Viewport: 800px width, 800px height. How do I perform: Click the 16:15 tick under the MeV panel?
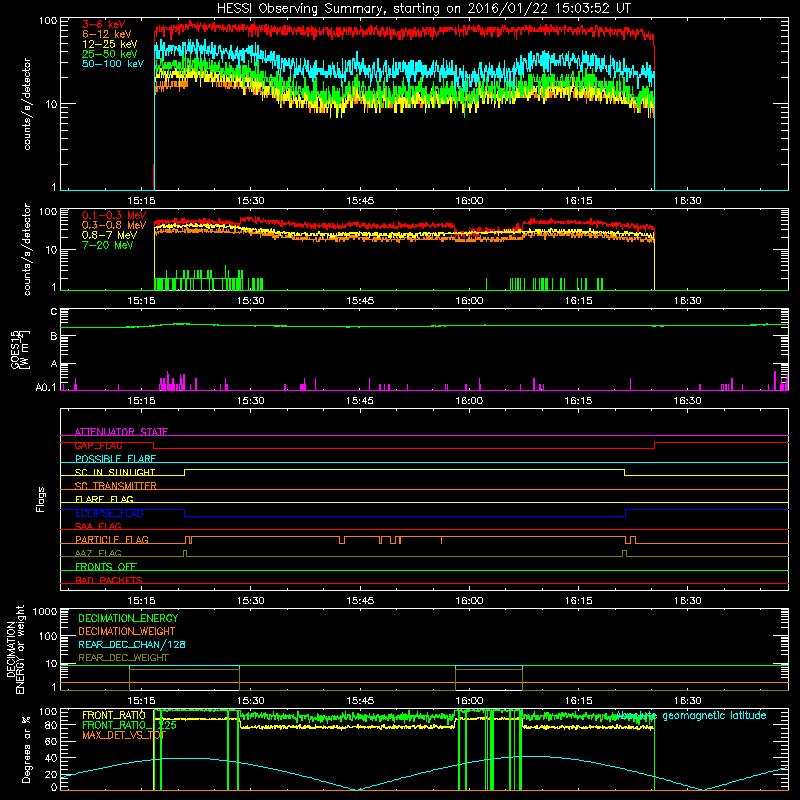578,301
